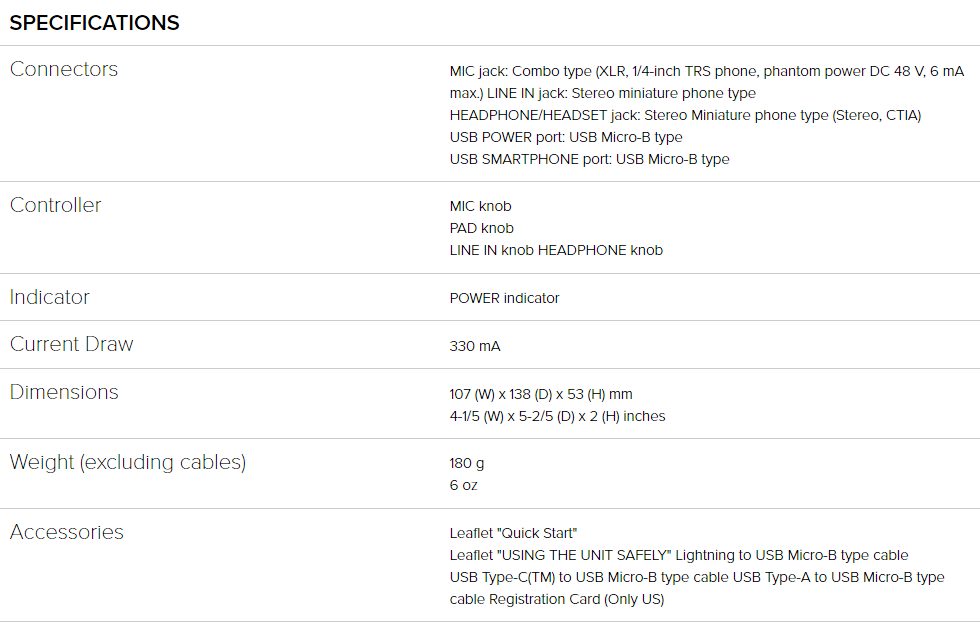The height and width of the screenshot is (626, 980).
Task: Select the 330 mA value
Action: pos(475,346)
